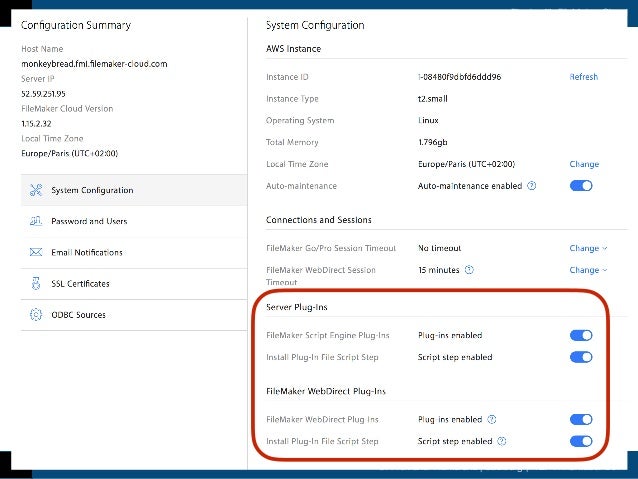
Task: Click the Configuration Summary title
Action: [76, 25]
